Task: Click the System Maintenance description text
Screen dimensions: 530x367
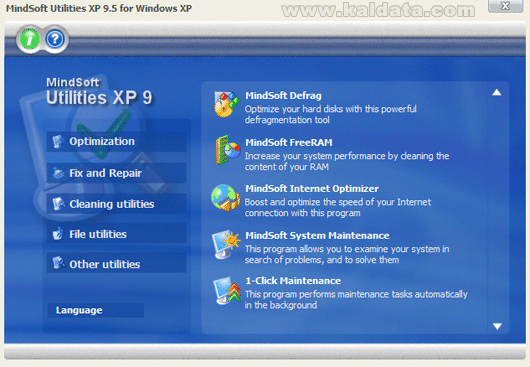Action: (x=347, y=254)
